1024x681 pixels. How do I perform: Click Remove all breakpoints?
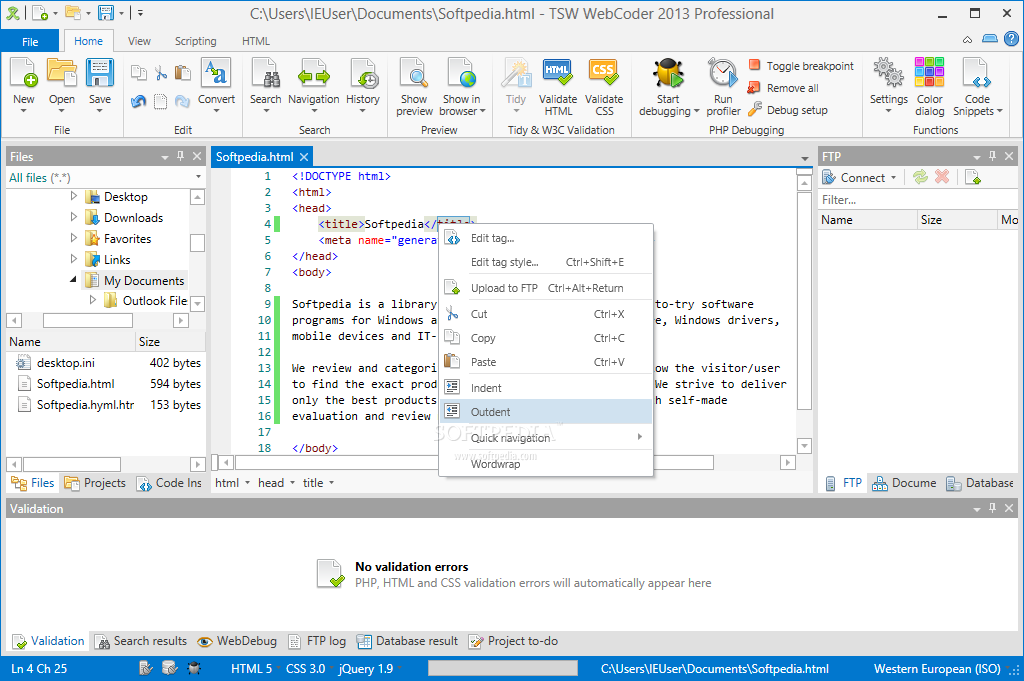784,88
